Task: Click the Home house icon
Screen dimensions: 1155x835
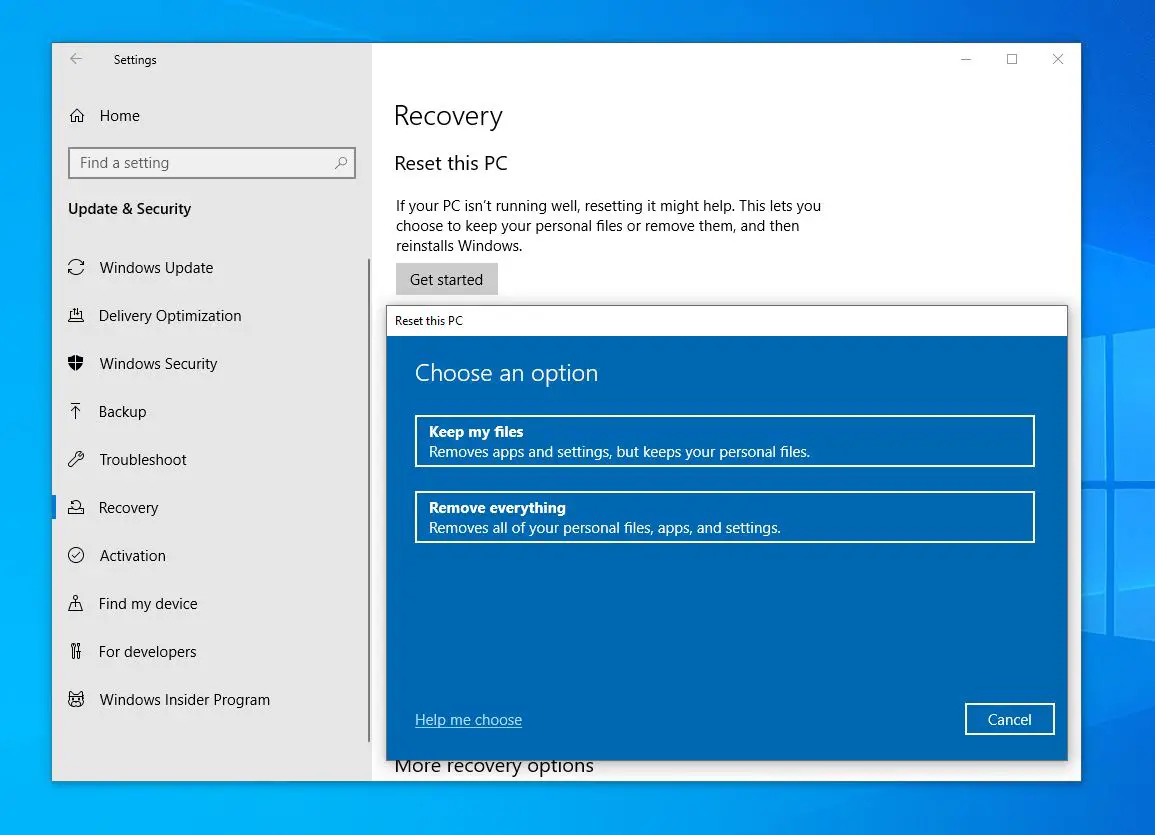Action: click(77, 116)
